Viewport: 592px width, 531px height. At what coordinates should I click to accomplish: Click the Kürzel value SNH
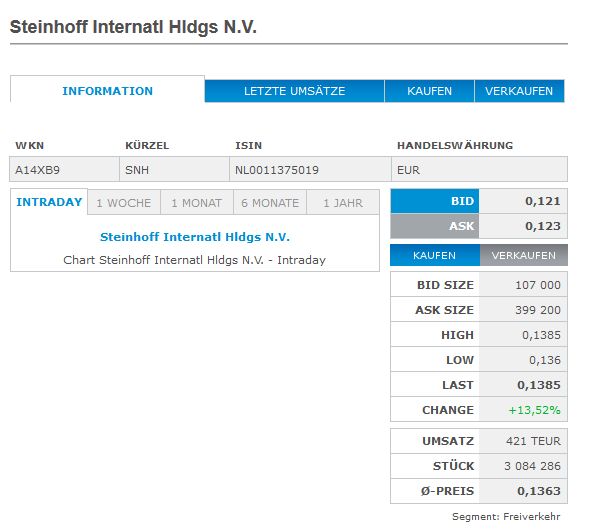[137, 170]
